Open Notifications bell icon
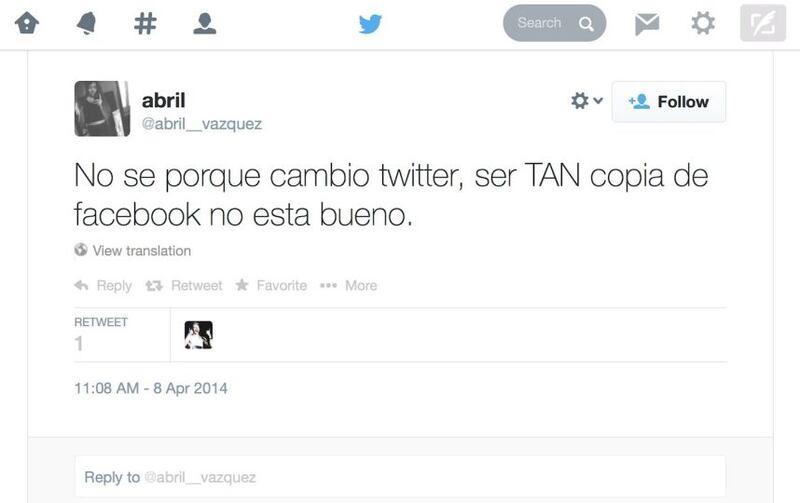Screen dimensions: 800x503 (x=86, y=23)
